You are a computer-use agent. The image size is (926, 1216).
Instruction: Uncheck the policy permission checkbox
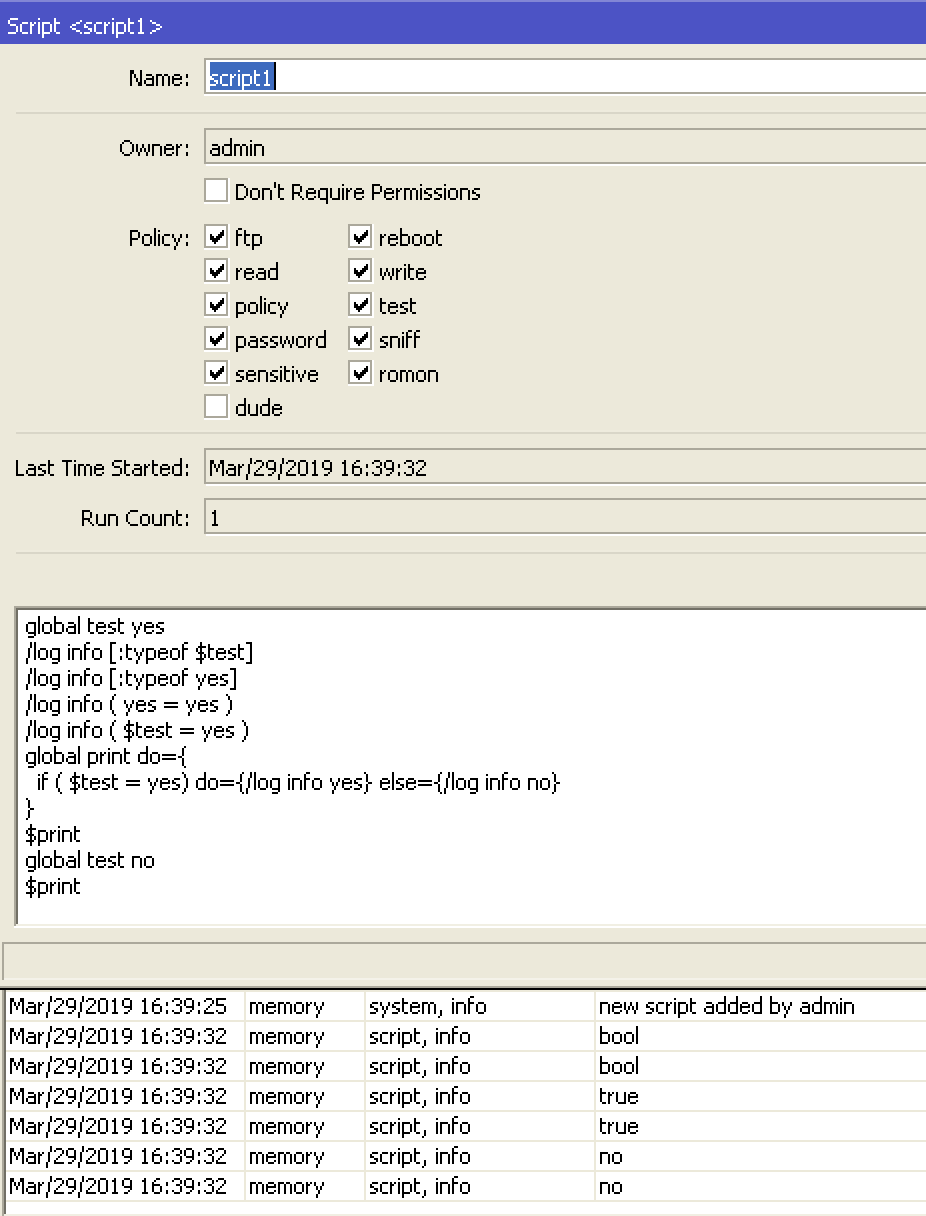[x=217, y=305]
